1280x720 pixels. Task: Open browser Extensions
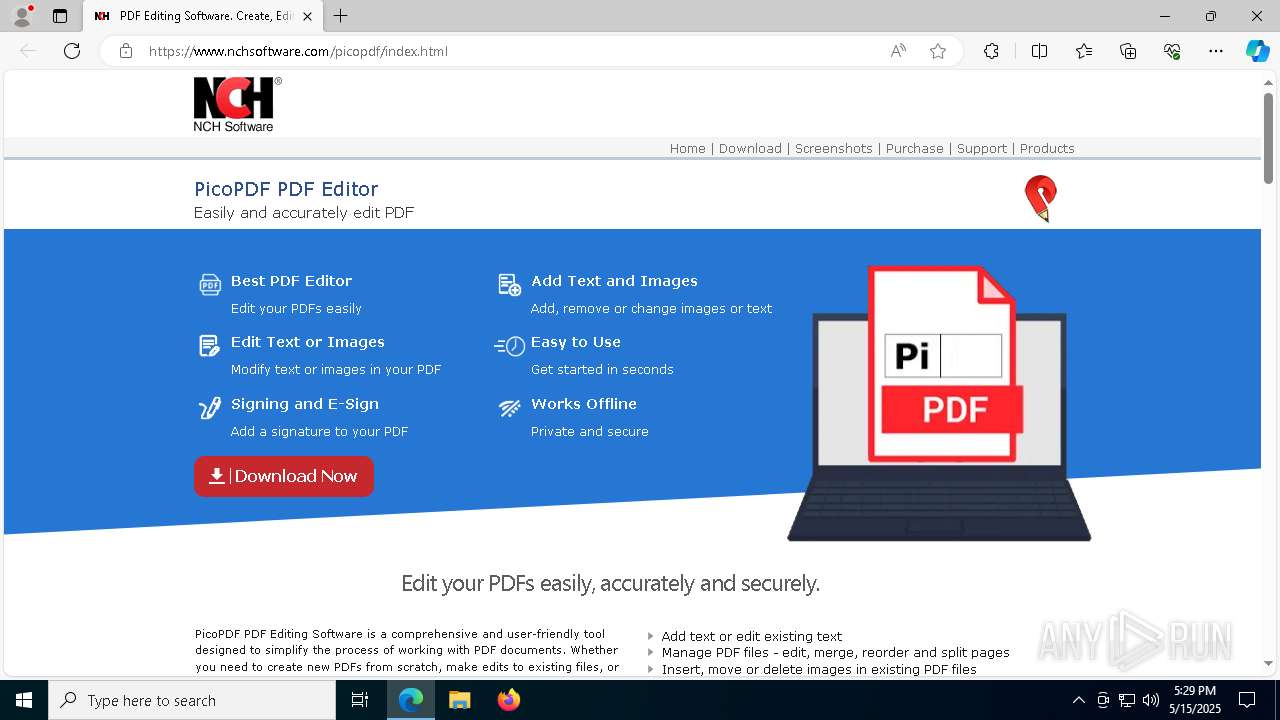pyautogui.click(x=991, y=51)
